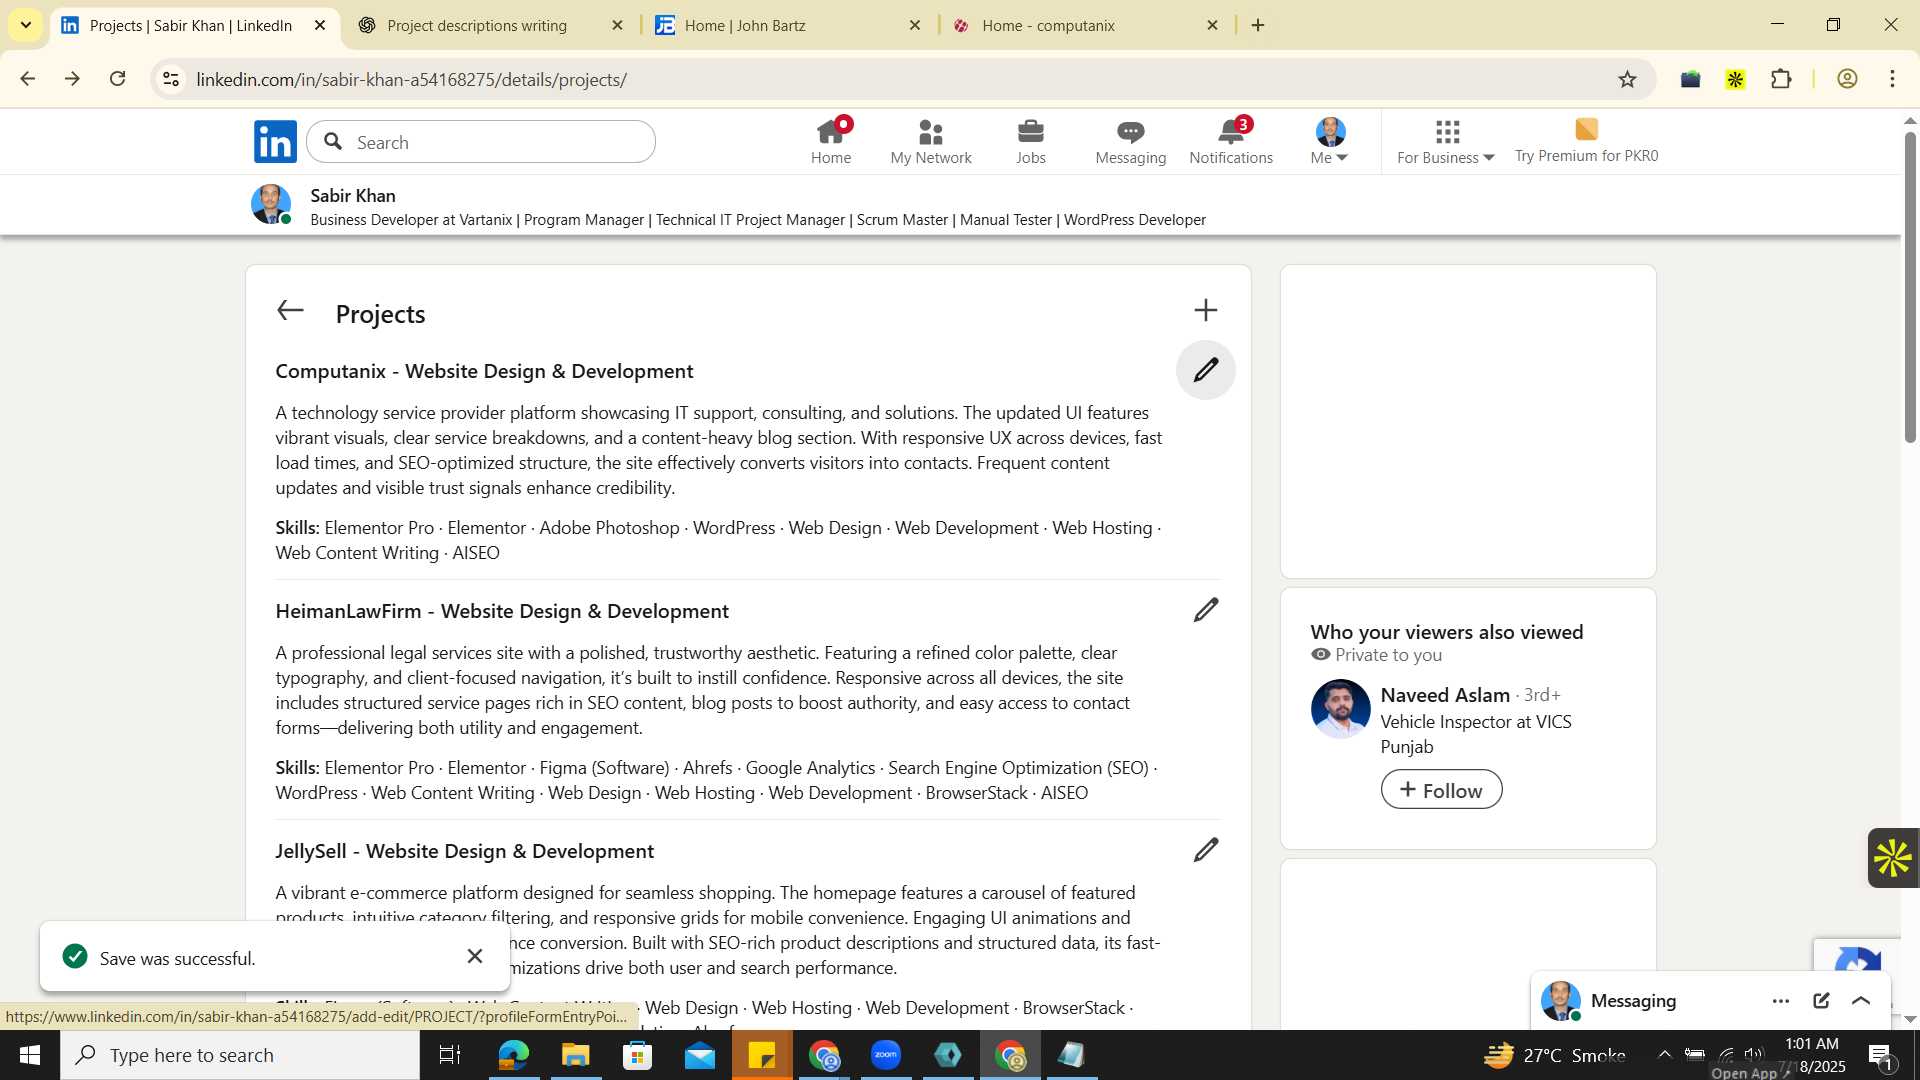Image resolution: width=1920 pixels, height=1080 pixels.
Task: Add a new project with plus icon
Action: pyautogui.click(x=1206, y=310)
